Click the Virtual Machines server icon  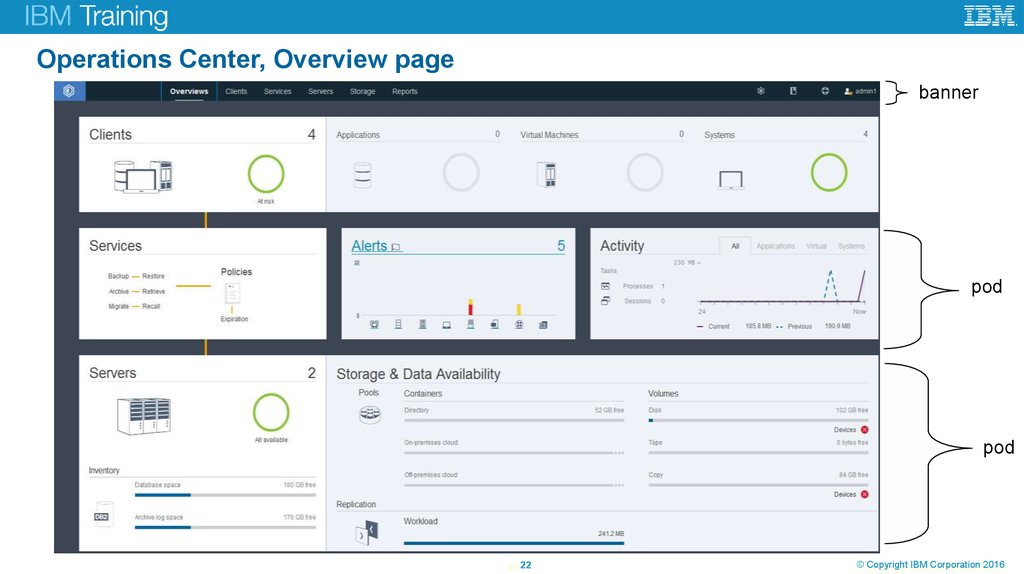point(547,174)
